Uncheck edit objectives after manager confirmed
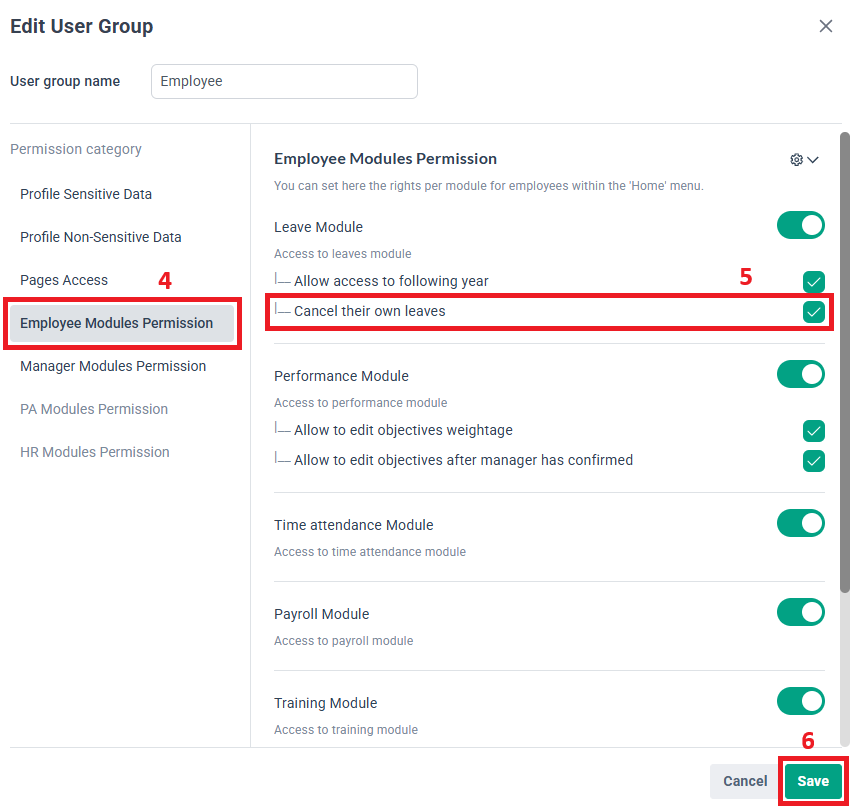Viewport: 852px width, 808px height. pyautogui.click(x=813, y=461)
